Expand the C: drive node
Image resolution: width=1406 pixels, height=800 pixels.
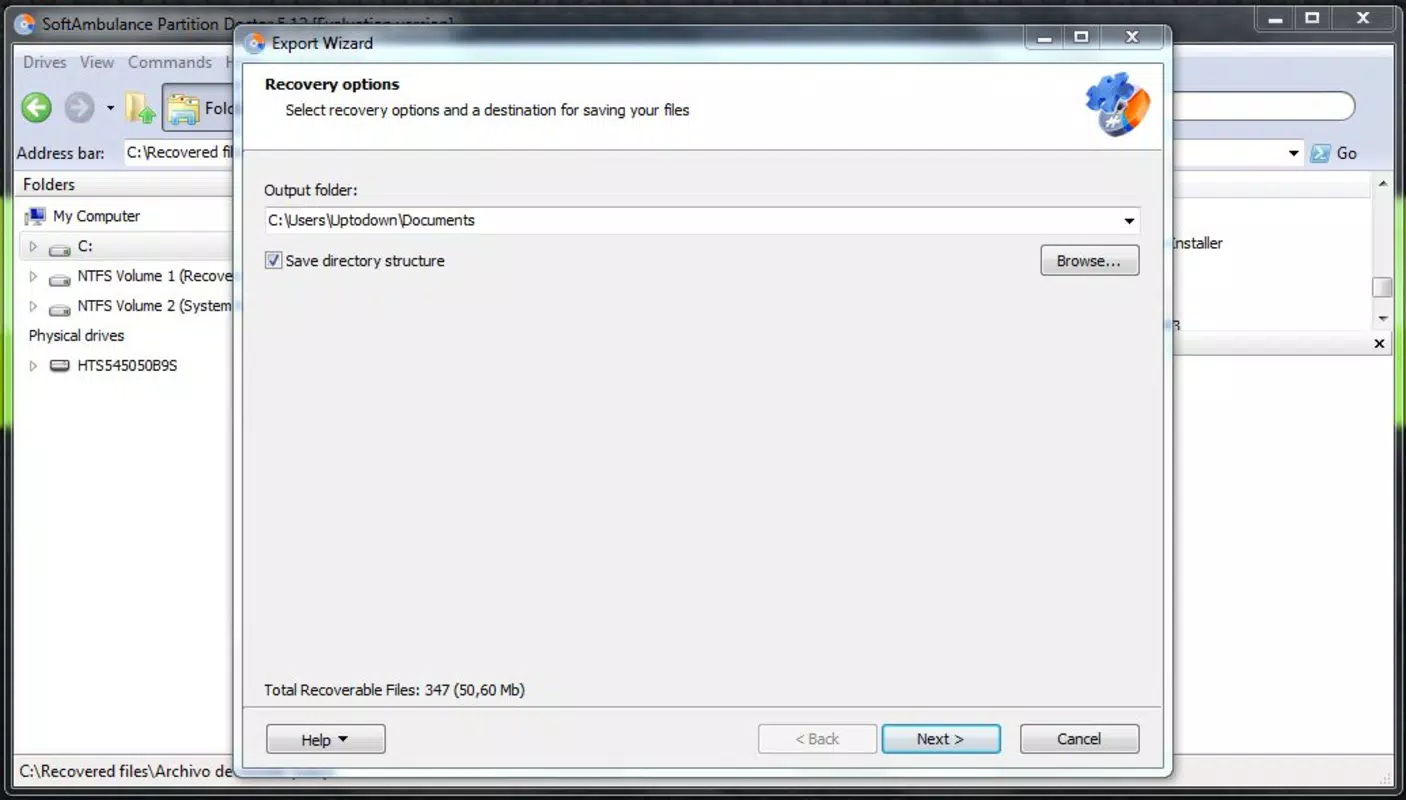coord(33,246)
